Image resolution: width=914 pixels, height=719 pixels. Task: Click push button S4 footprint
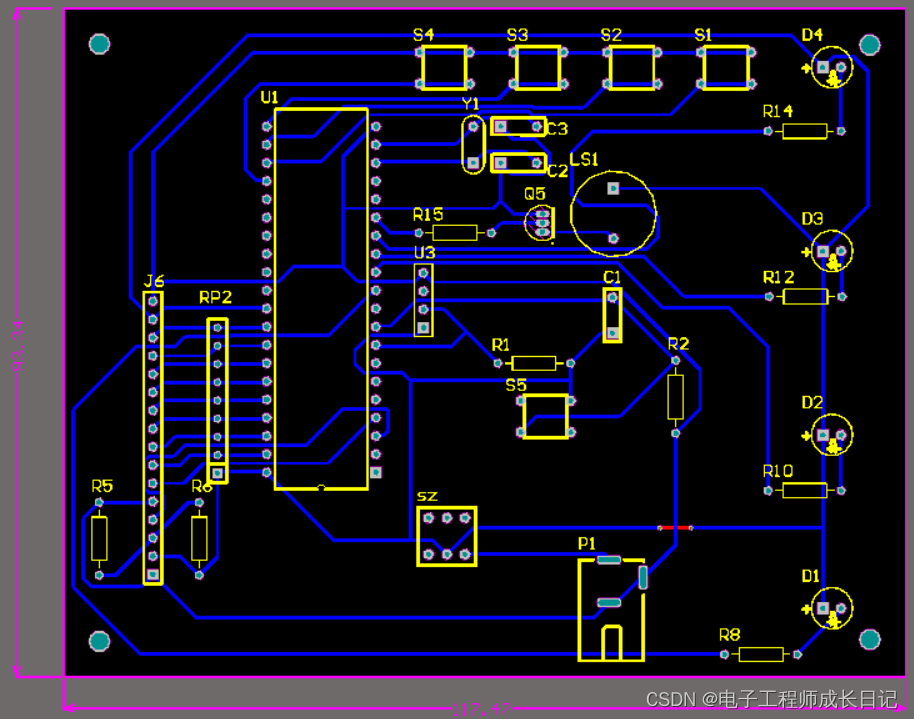tap(444, 68)
